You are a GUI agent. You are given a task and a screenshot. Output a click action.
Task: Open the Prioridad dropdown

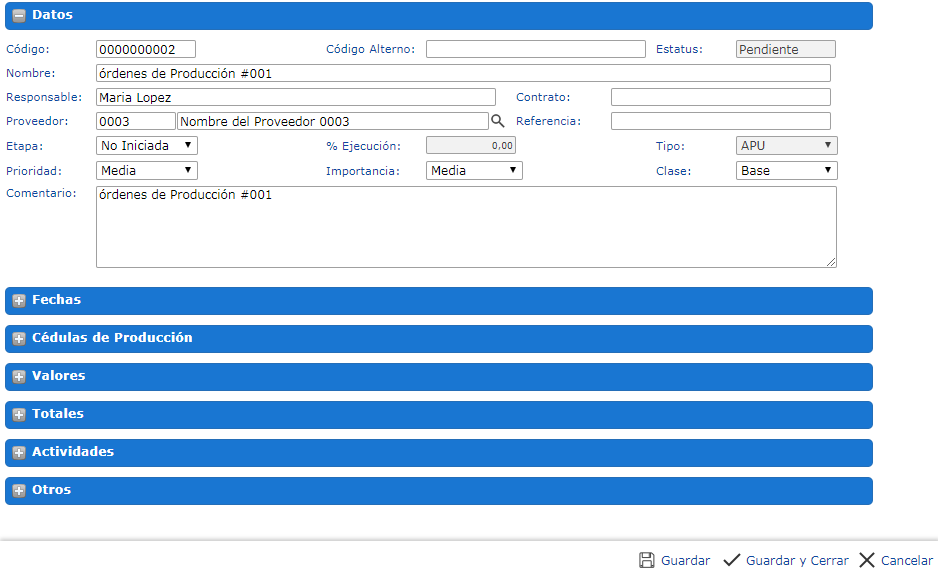click(x=147, y=171)
